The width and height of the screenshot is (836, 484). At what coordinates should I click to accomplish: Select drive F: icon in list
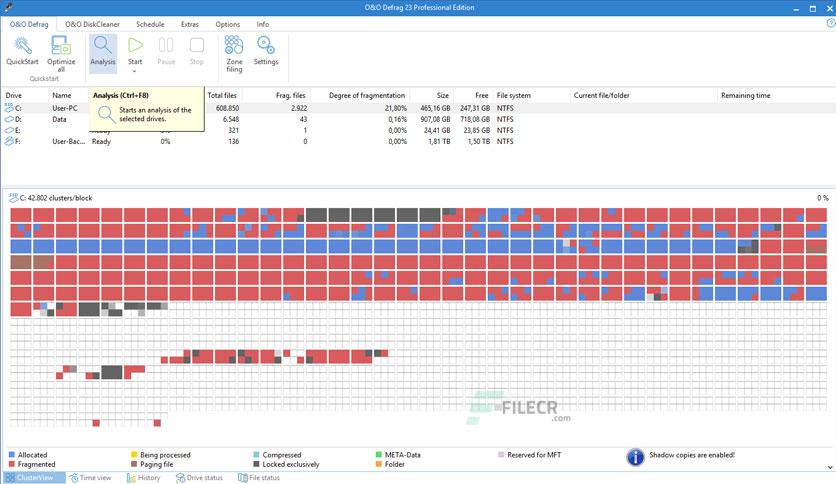(9, 141)
